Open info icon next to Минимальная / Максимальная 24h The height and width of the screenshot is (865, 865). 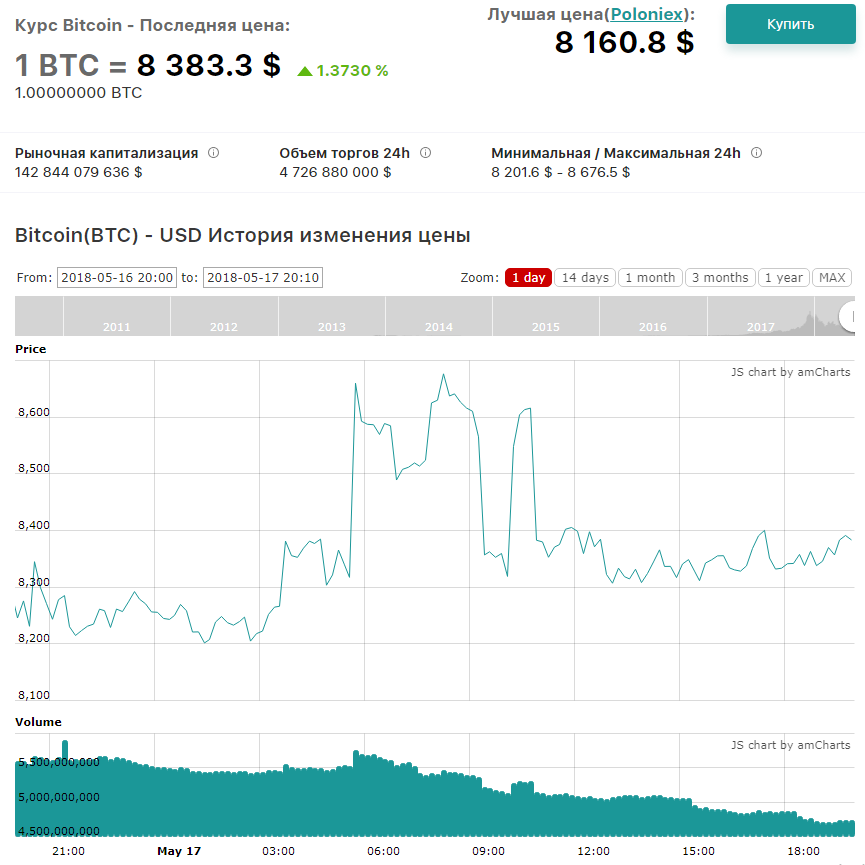pos(756,153)
